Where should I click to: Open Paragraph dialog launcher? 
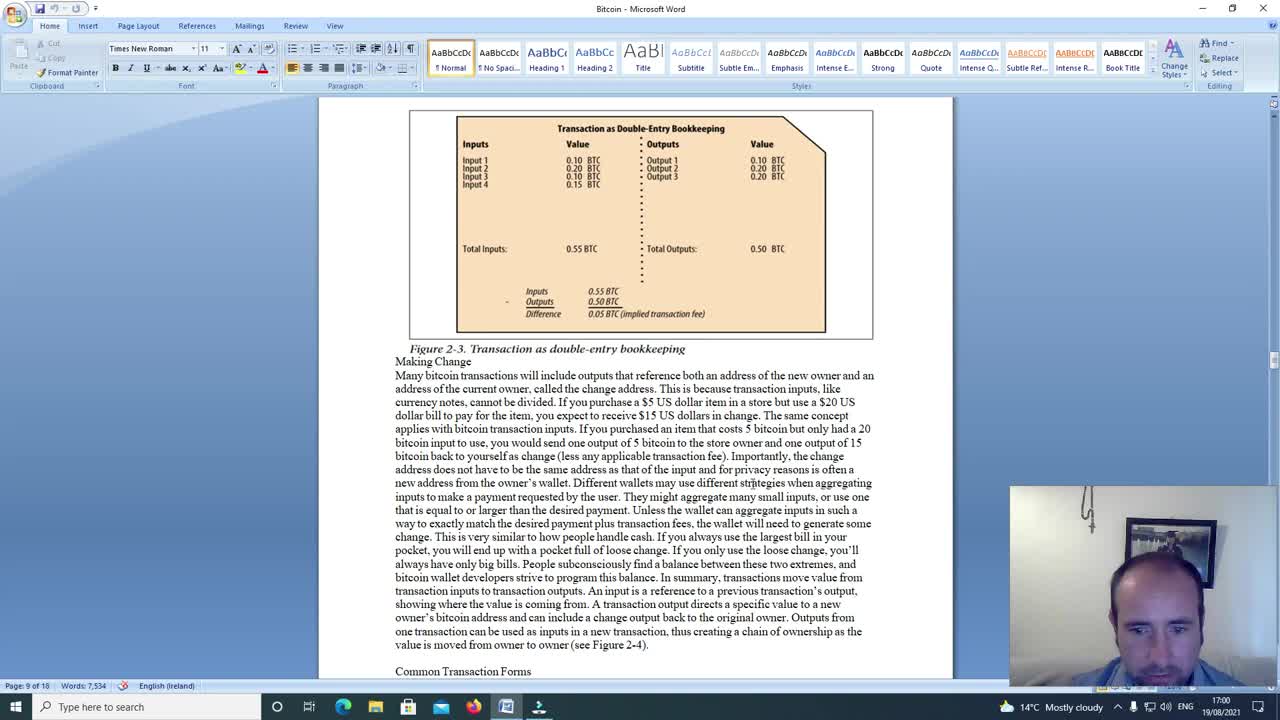pos(415,86)
